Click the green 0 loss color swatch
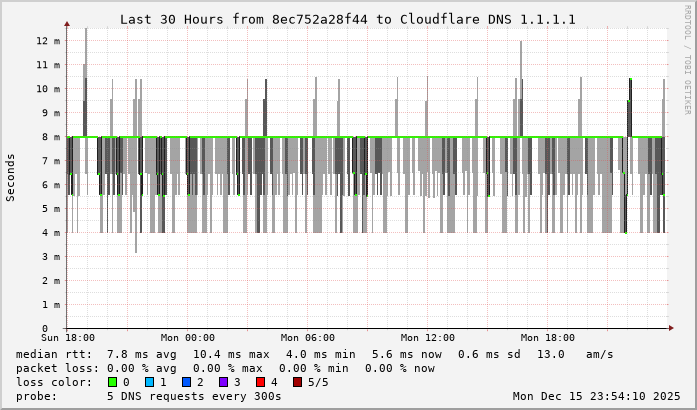Viewport: 697px width, 410px height. coord(112,382)
